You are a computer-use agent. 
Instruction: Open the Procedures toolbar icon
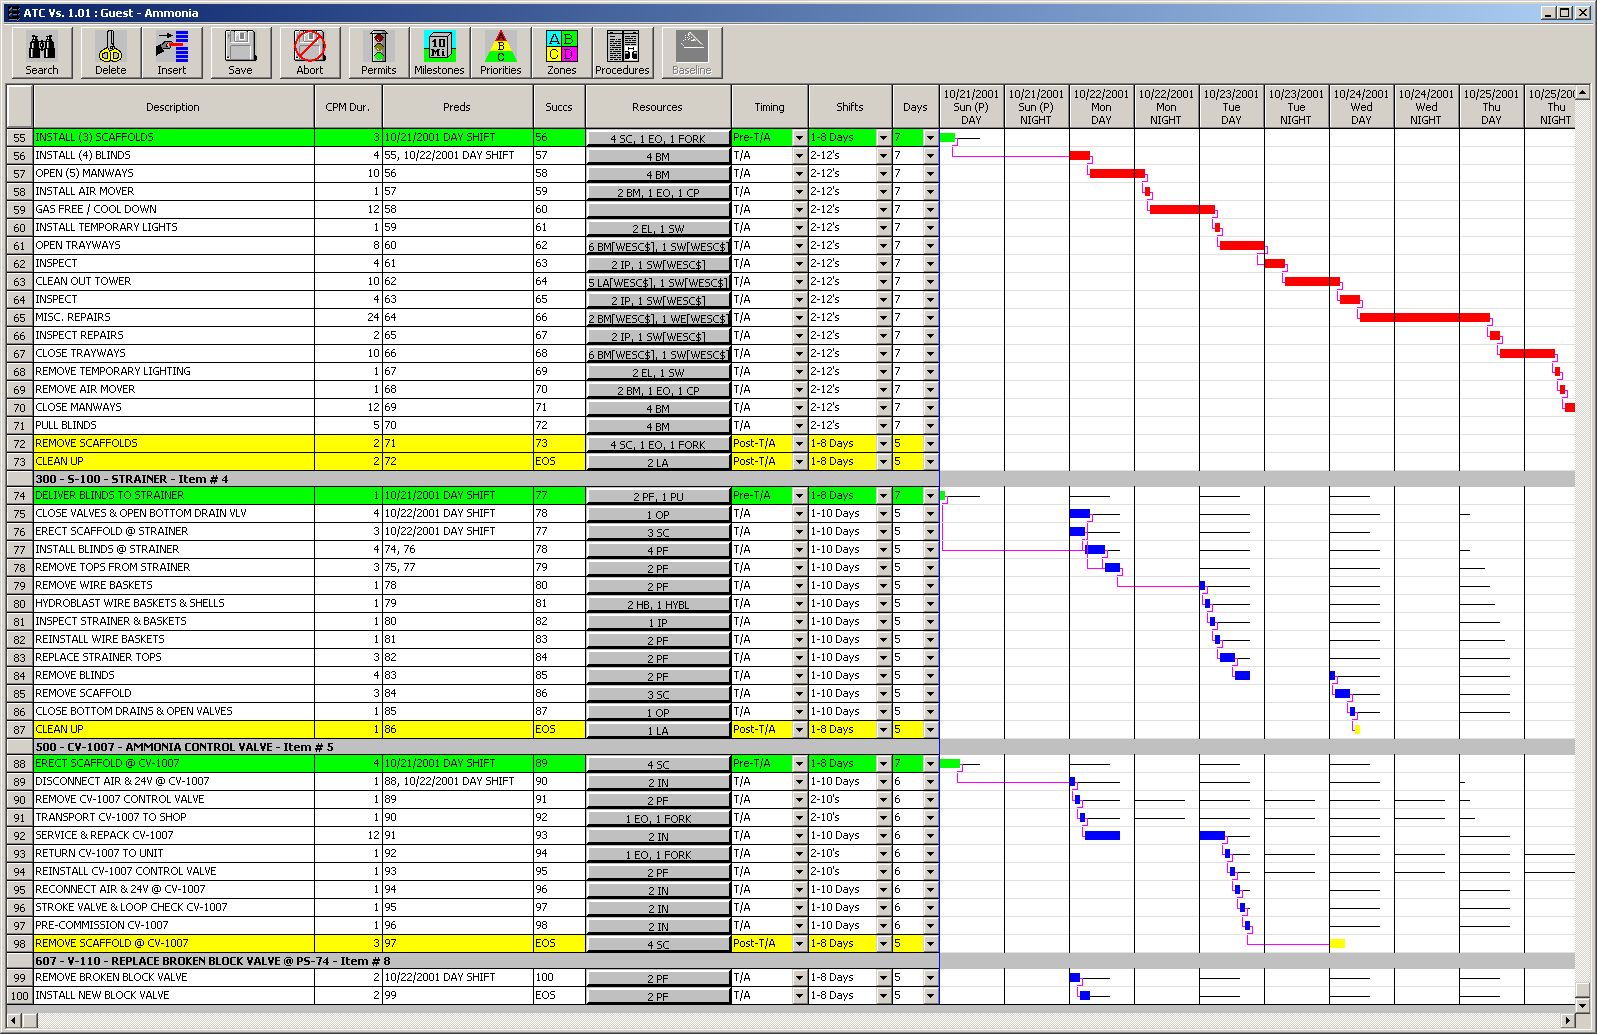point(622,52)
